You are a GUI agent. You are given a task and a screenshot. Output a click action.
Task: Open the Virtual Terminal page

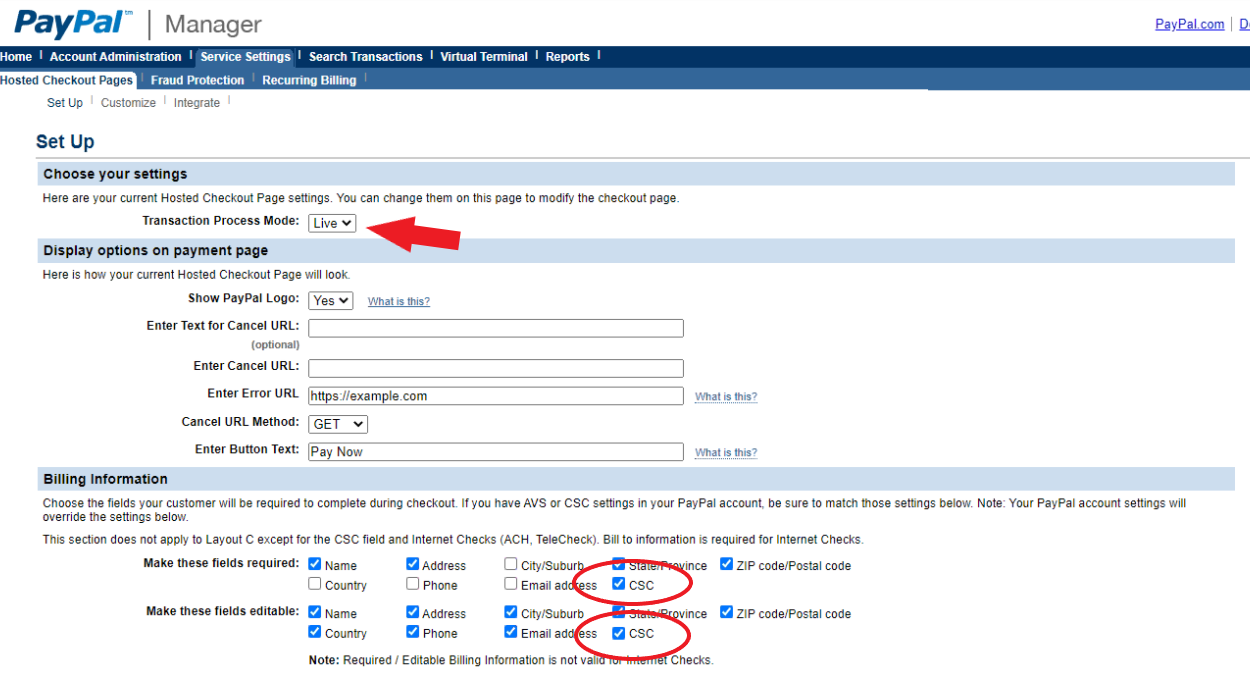(484, 57)
